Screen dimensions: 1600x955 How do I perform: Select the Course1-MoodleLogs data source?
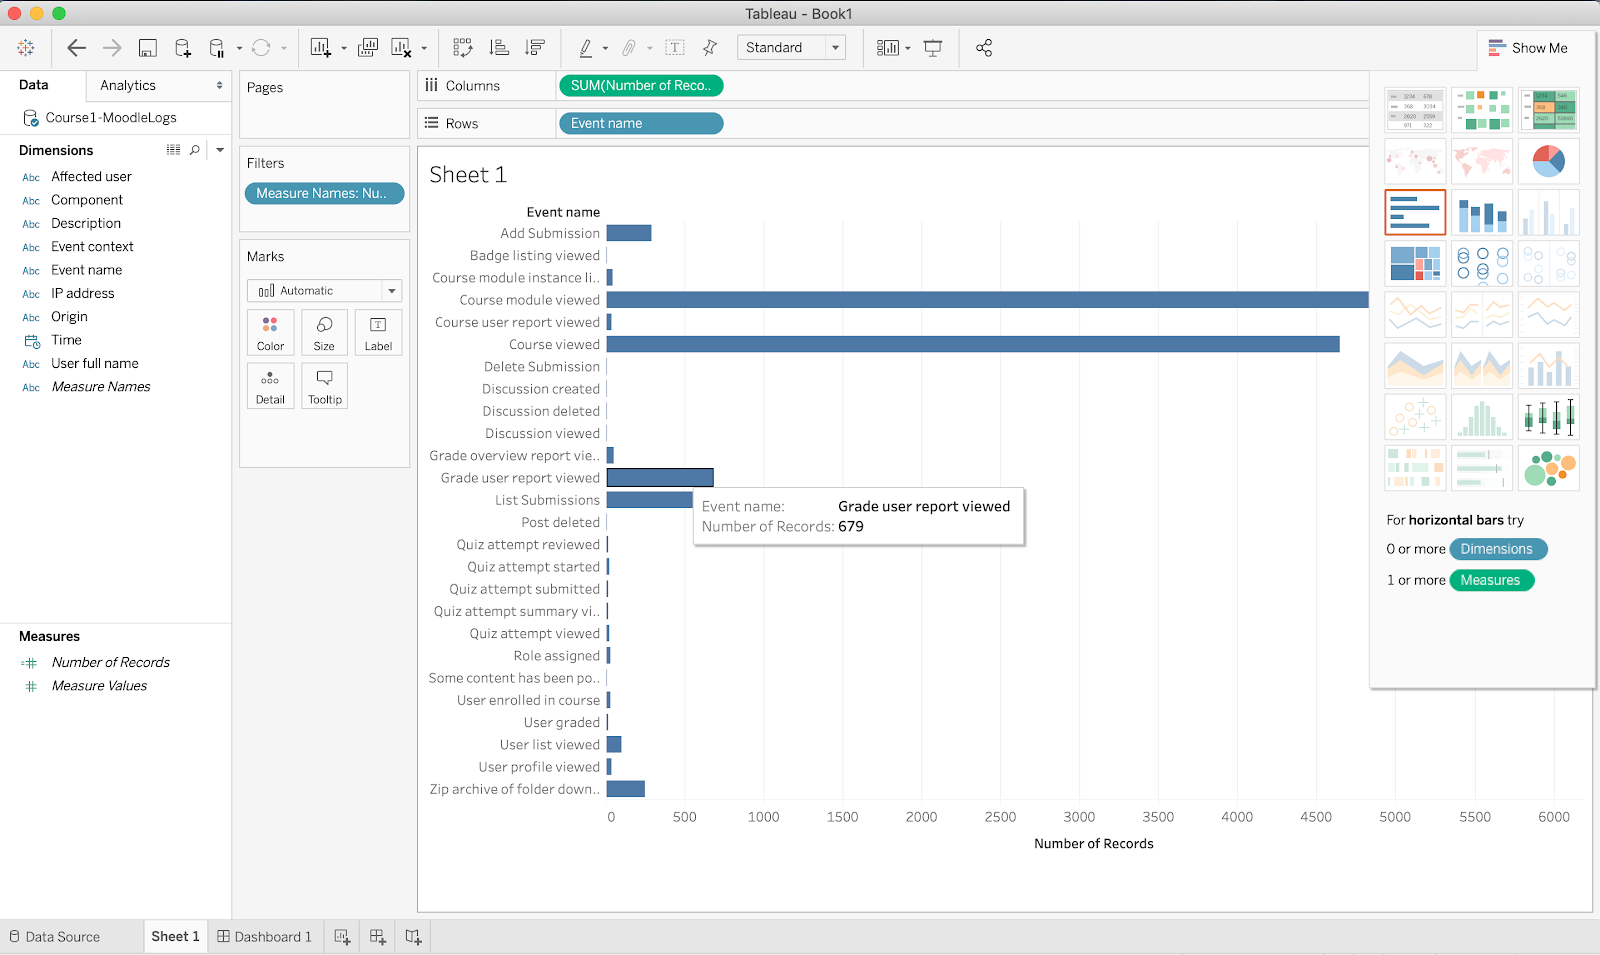[111, 118]
